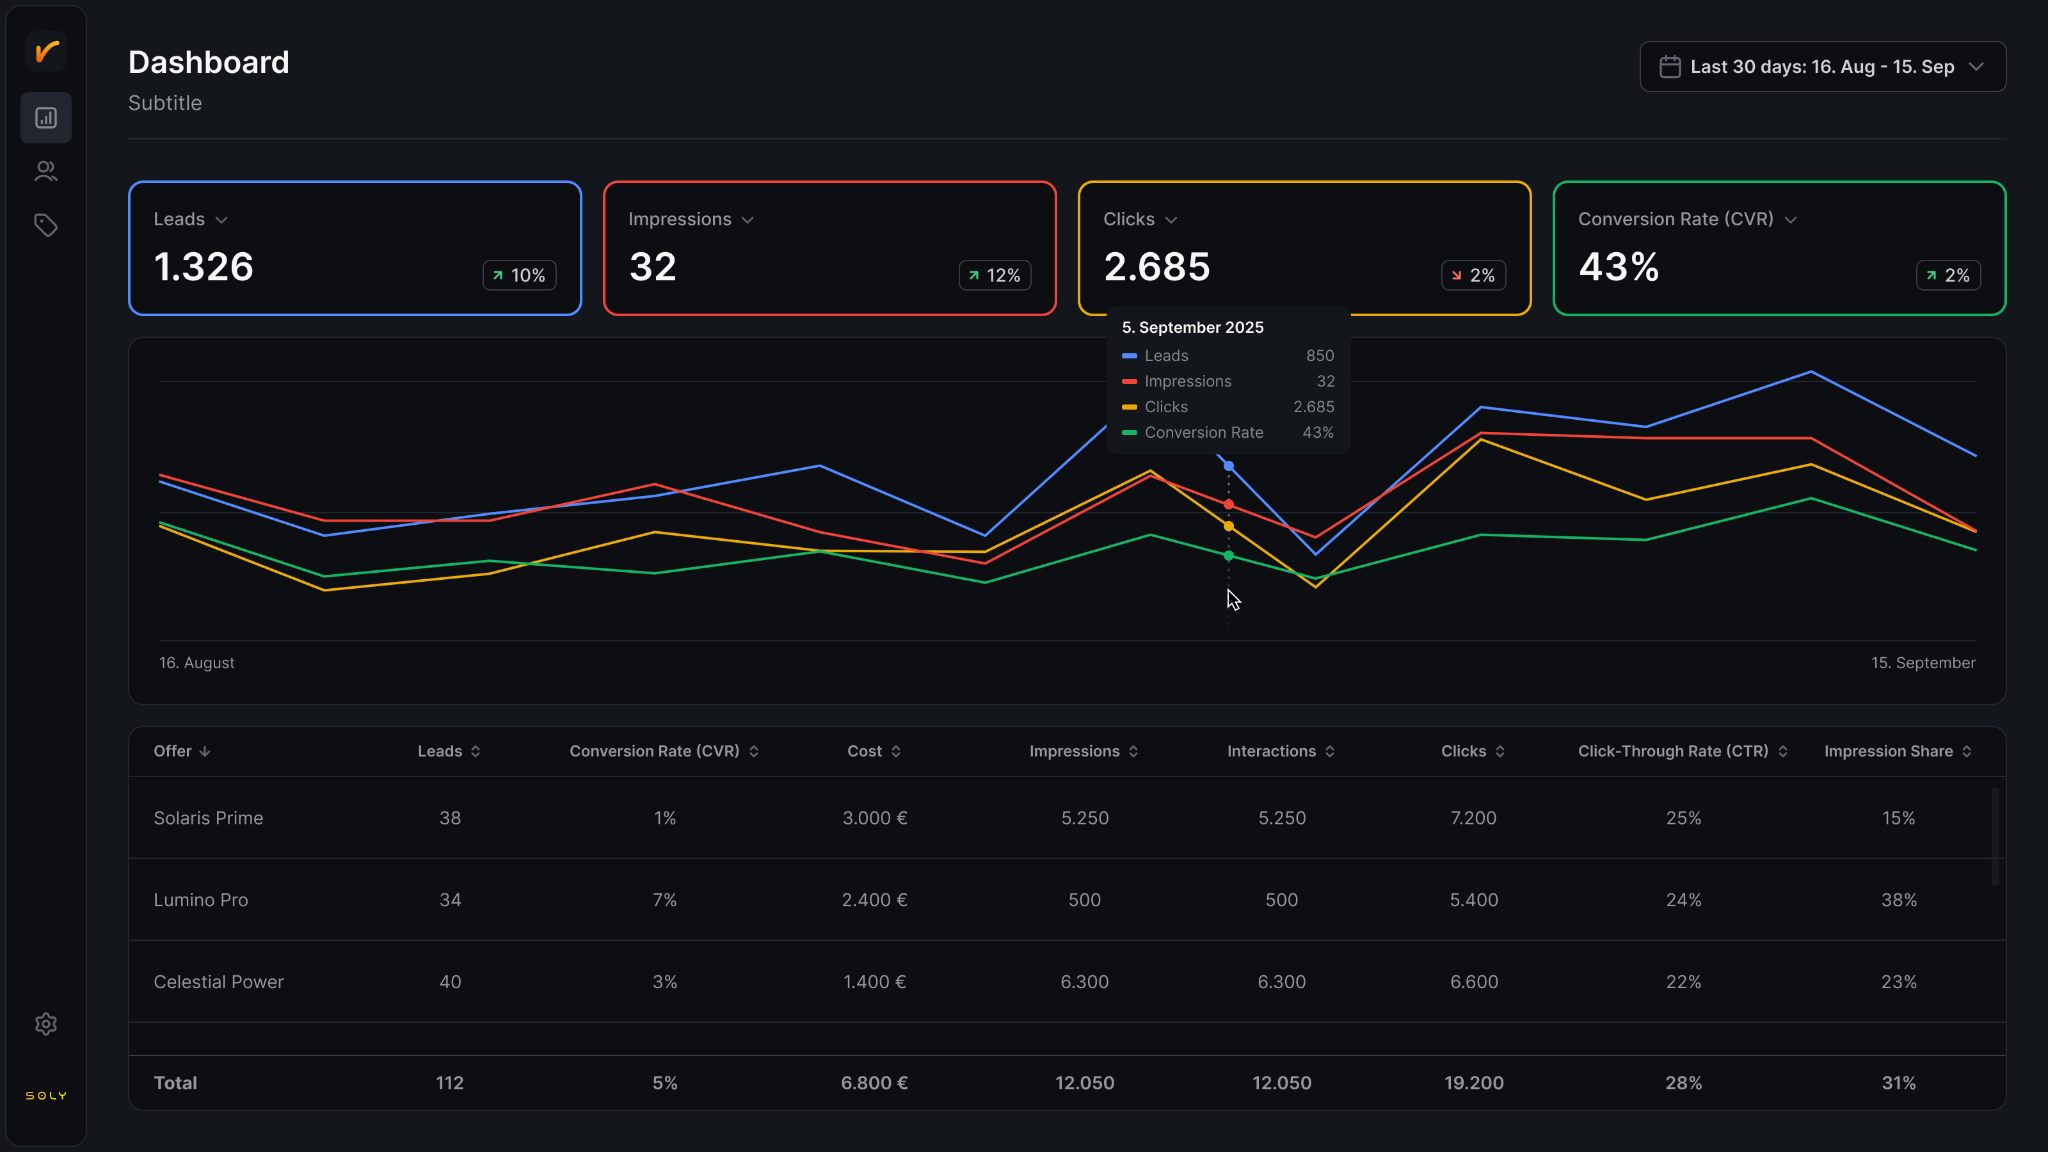Viewport: 2048px width, 1152px height.
Task: Open the Last 30 days date range selector
Action: pyautogui.click(x=1823, y=67)
